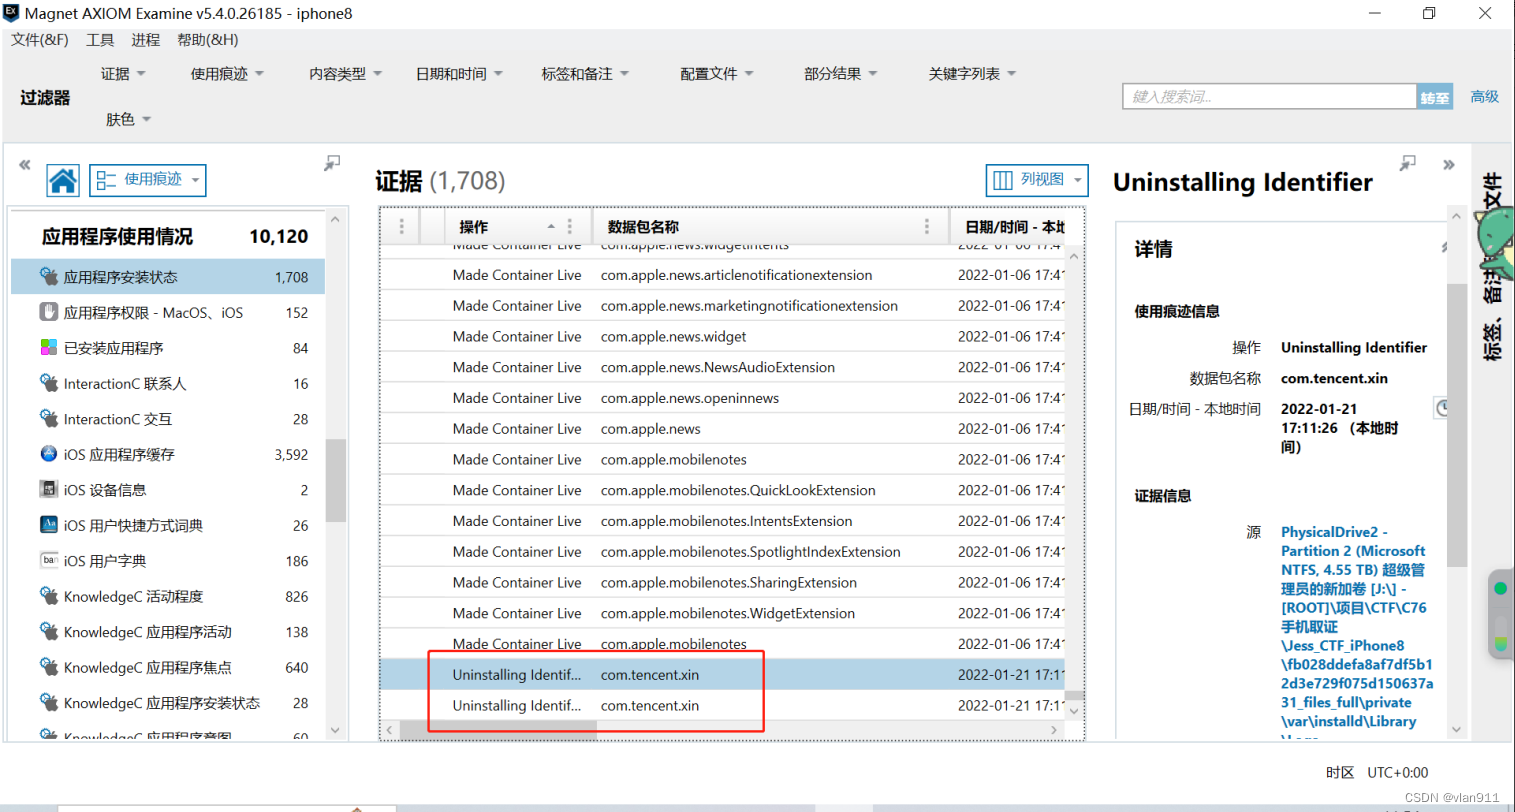
Task: Open InteractionC 交互 icon
Action: click(x=48, y=418)
